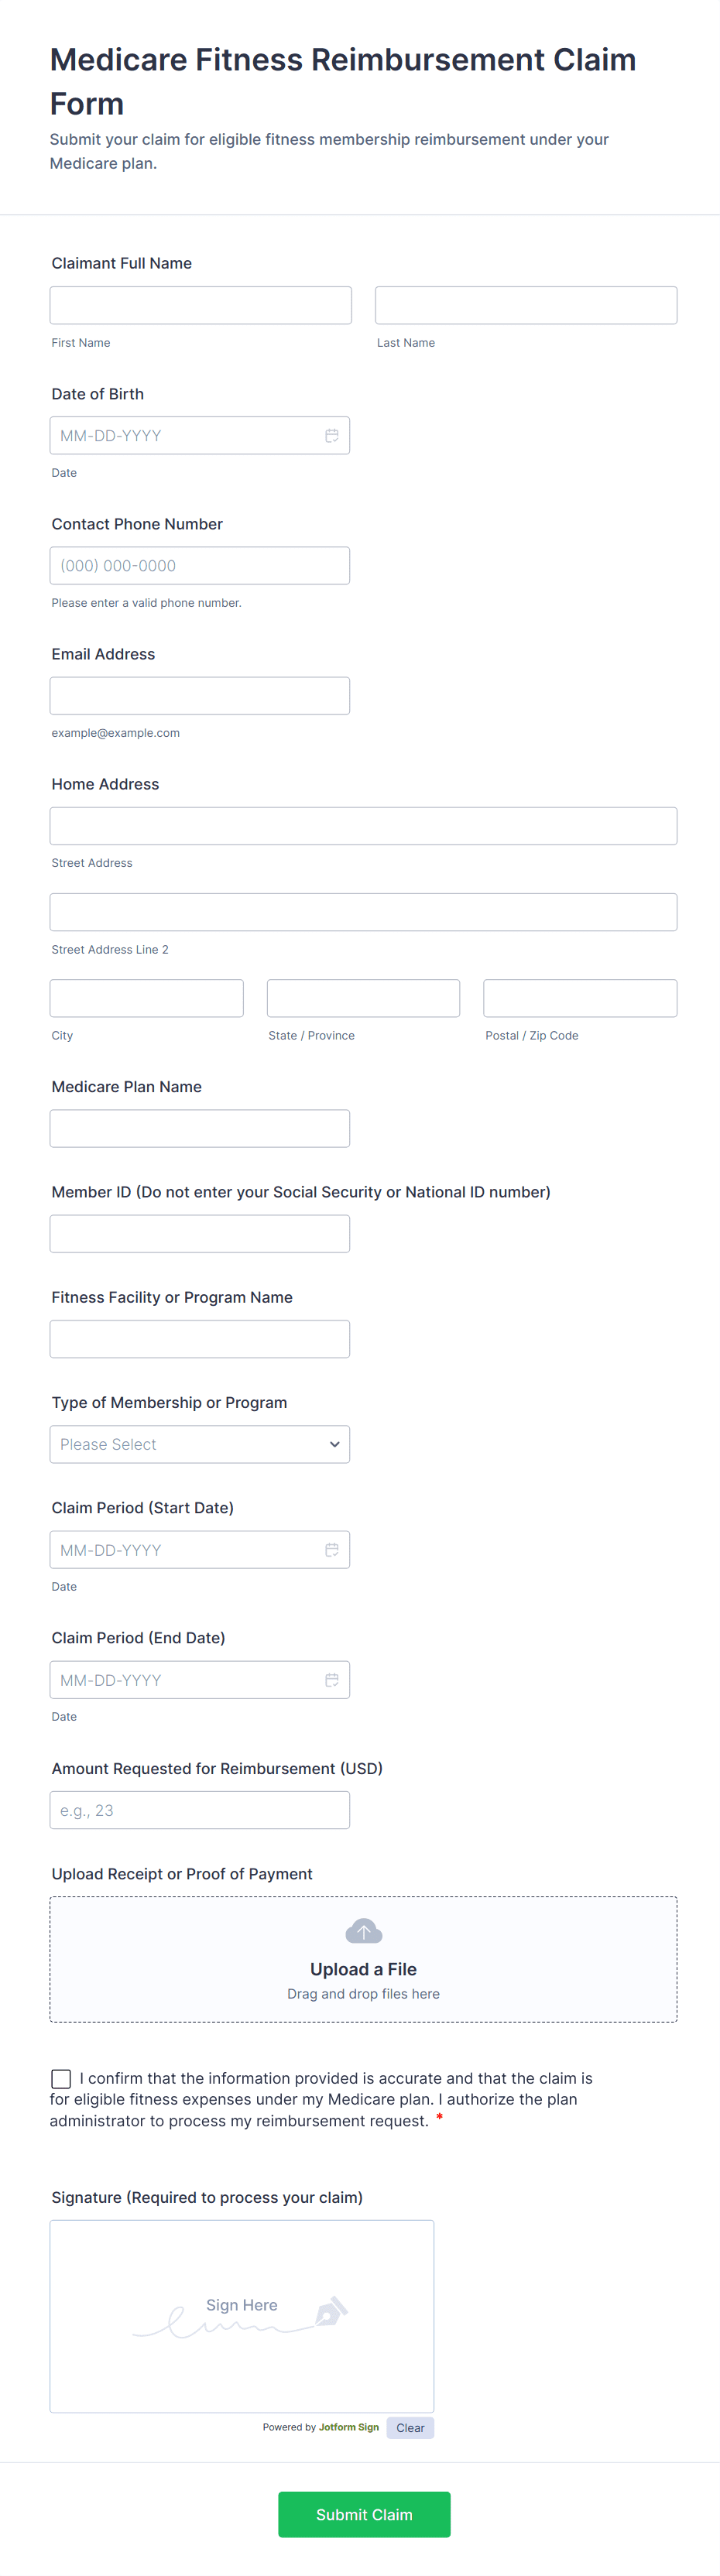Screen dimensions: 720x2576
Task: Click the cloud upload icon
Action: point(363,1931)
